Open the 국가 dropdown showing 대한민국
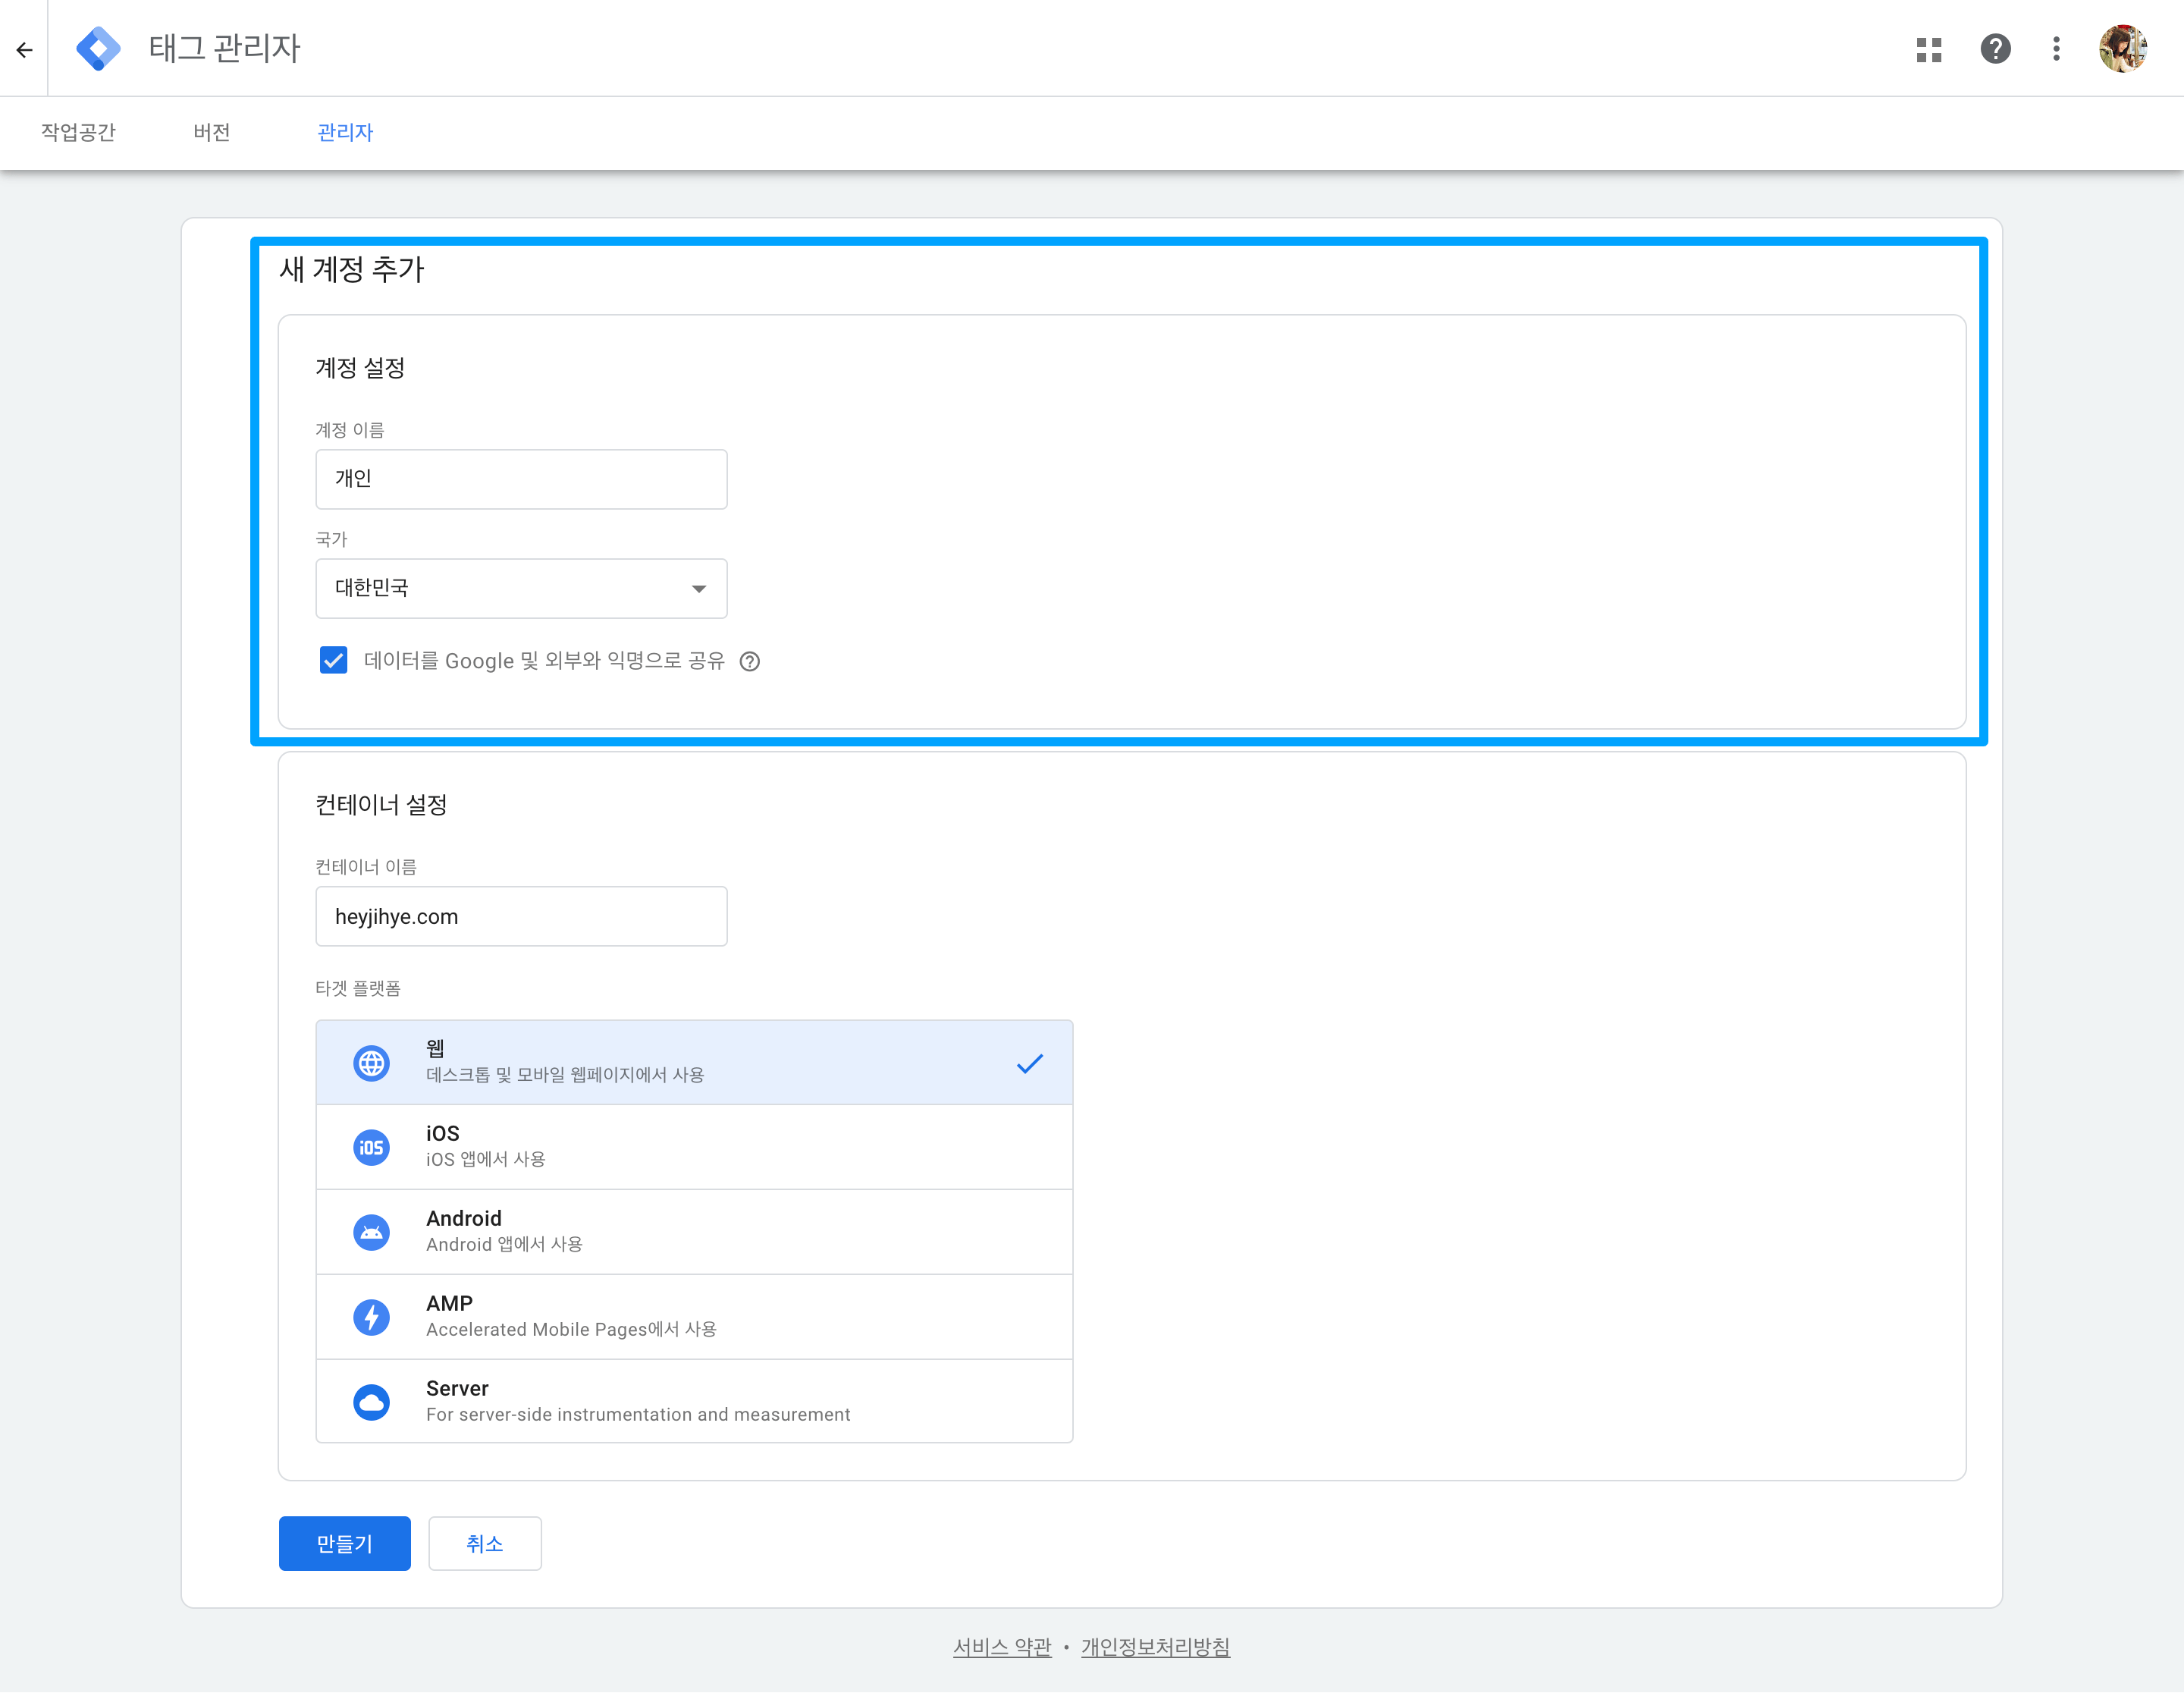Screen dimensions: 2184x1693 tap(521, 588)
